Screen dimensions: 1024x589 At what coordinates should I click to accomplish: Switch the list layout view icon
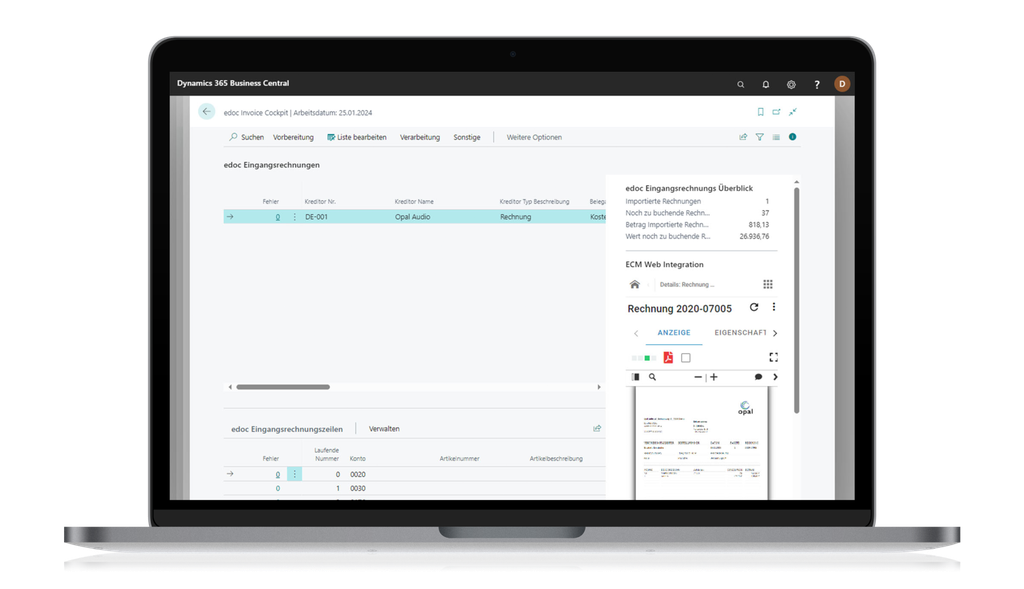point(776,137)
